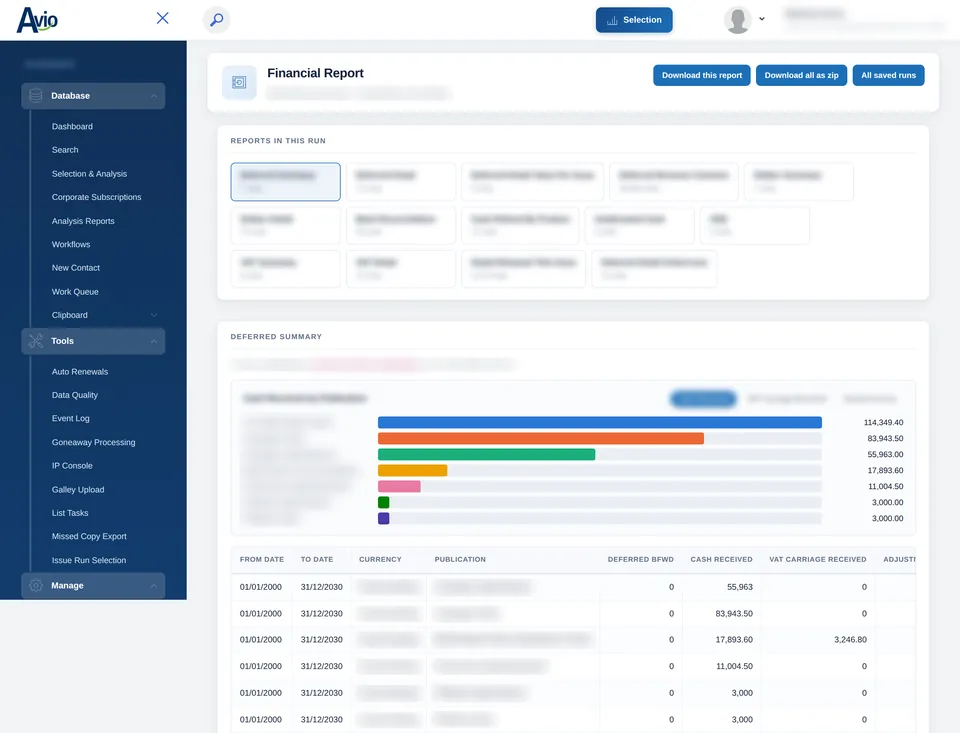The height and width of the screenshot is (733, 960).
Task: Click cash received value 83,943.50
Action: [733, 613]
